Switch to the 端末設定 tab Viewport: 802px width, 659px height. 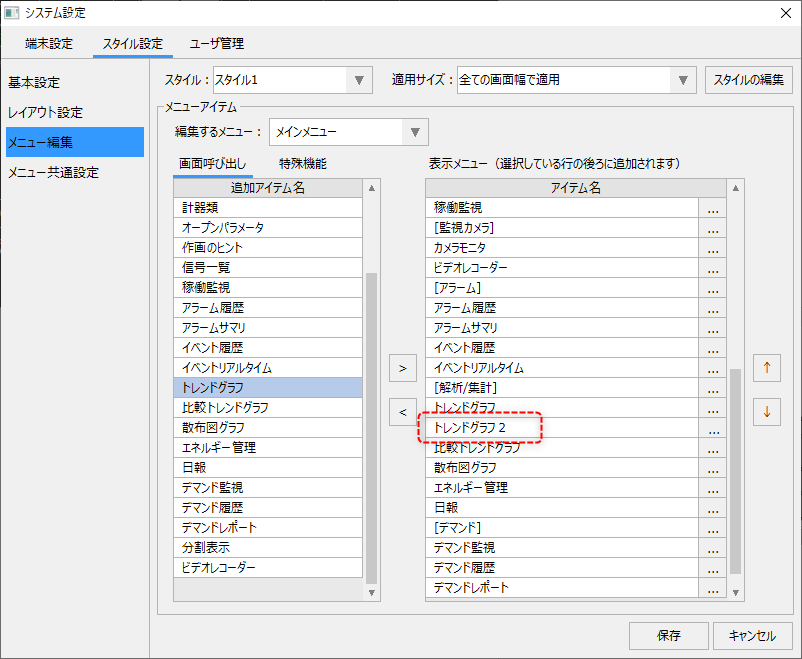point(49,44)
